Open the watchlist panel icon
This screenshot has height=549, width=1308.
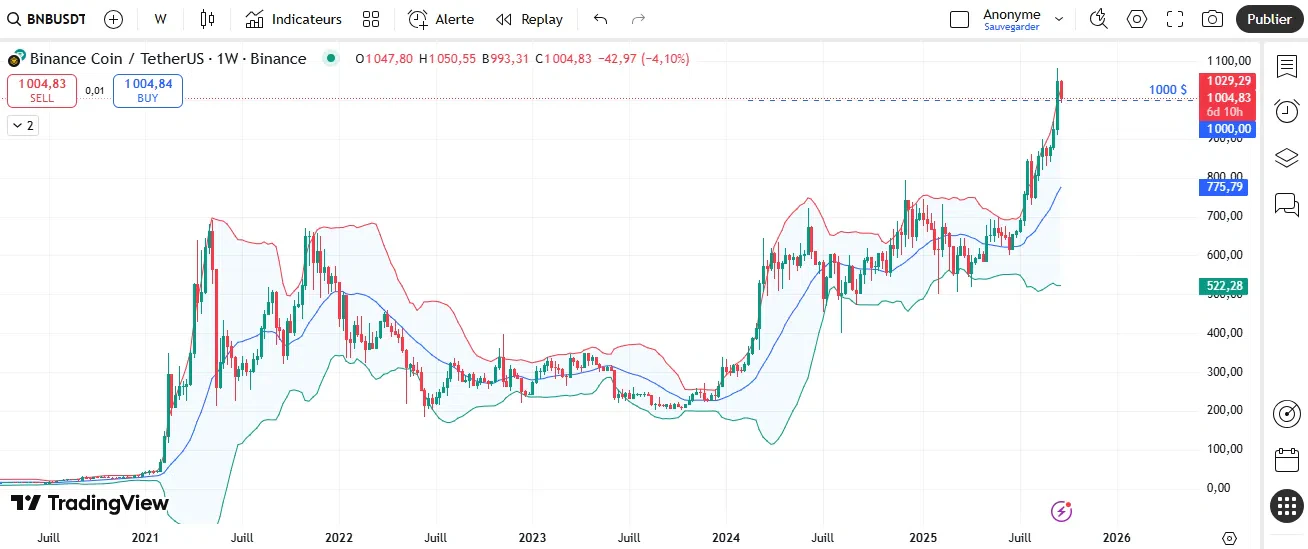1286,66
